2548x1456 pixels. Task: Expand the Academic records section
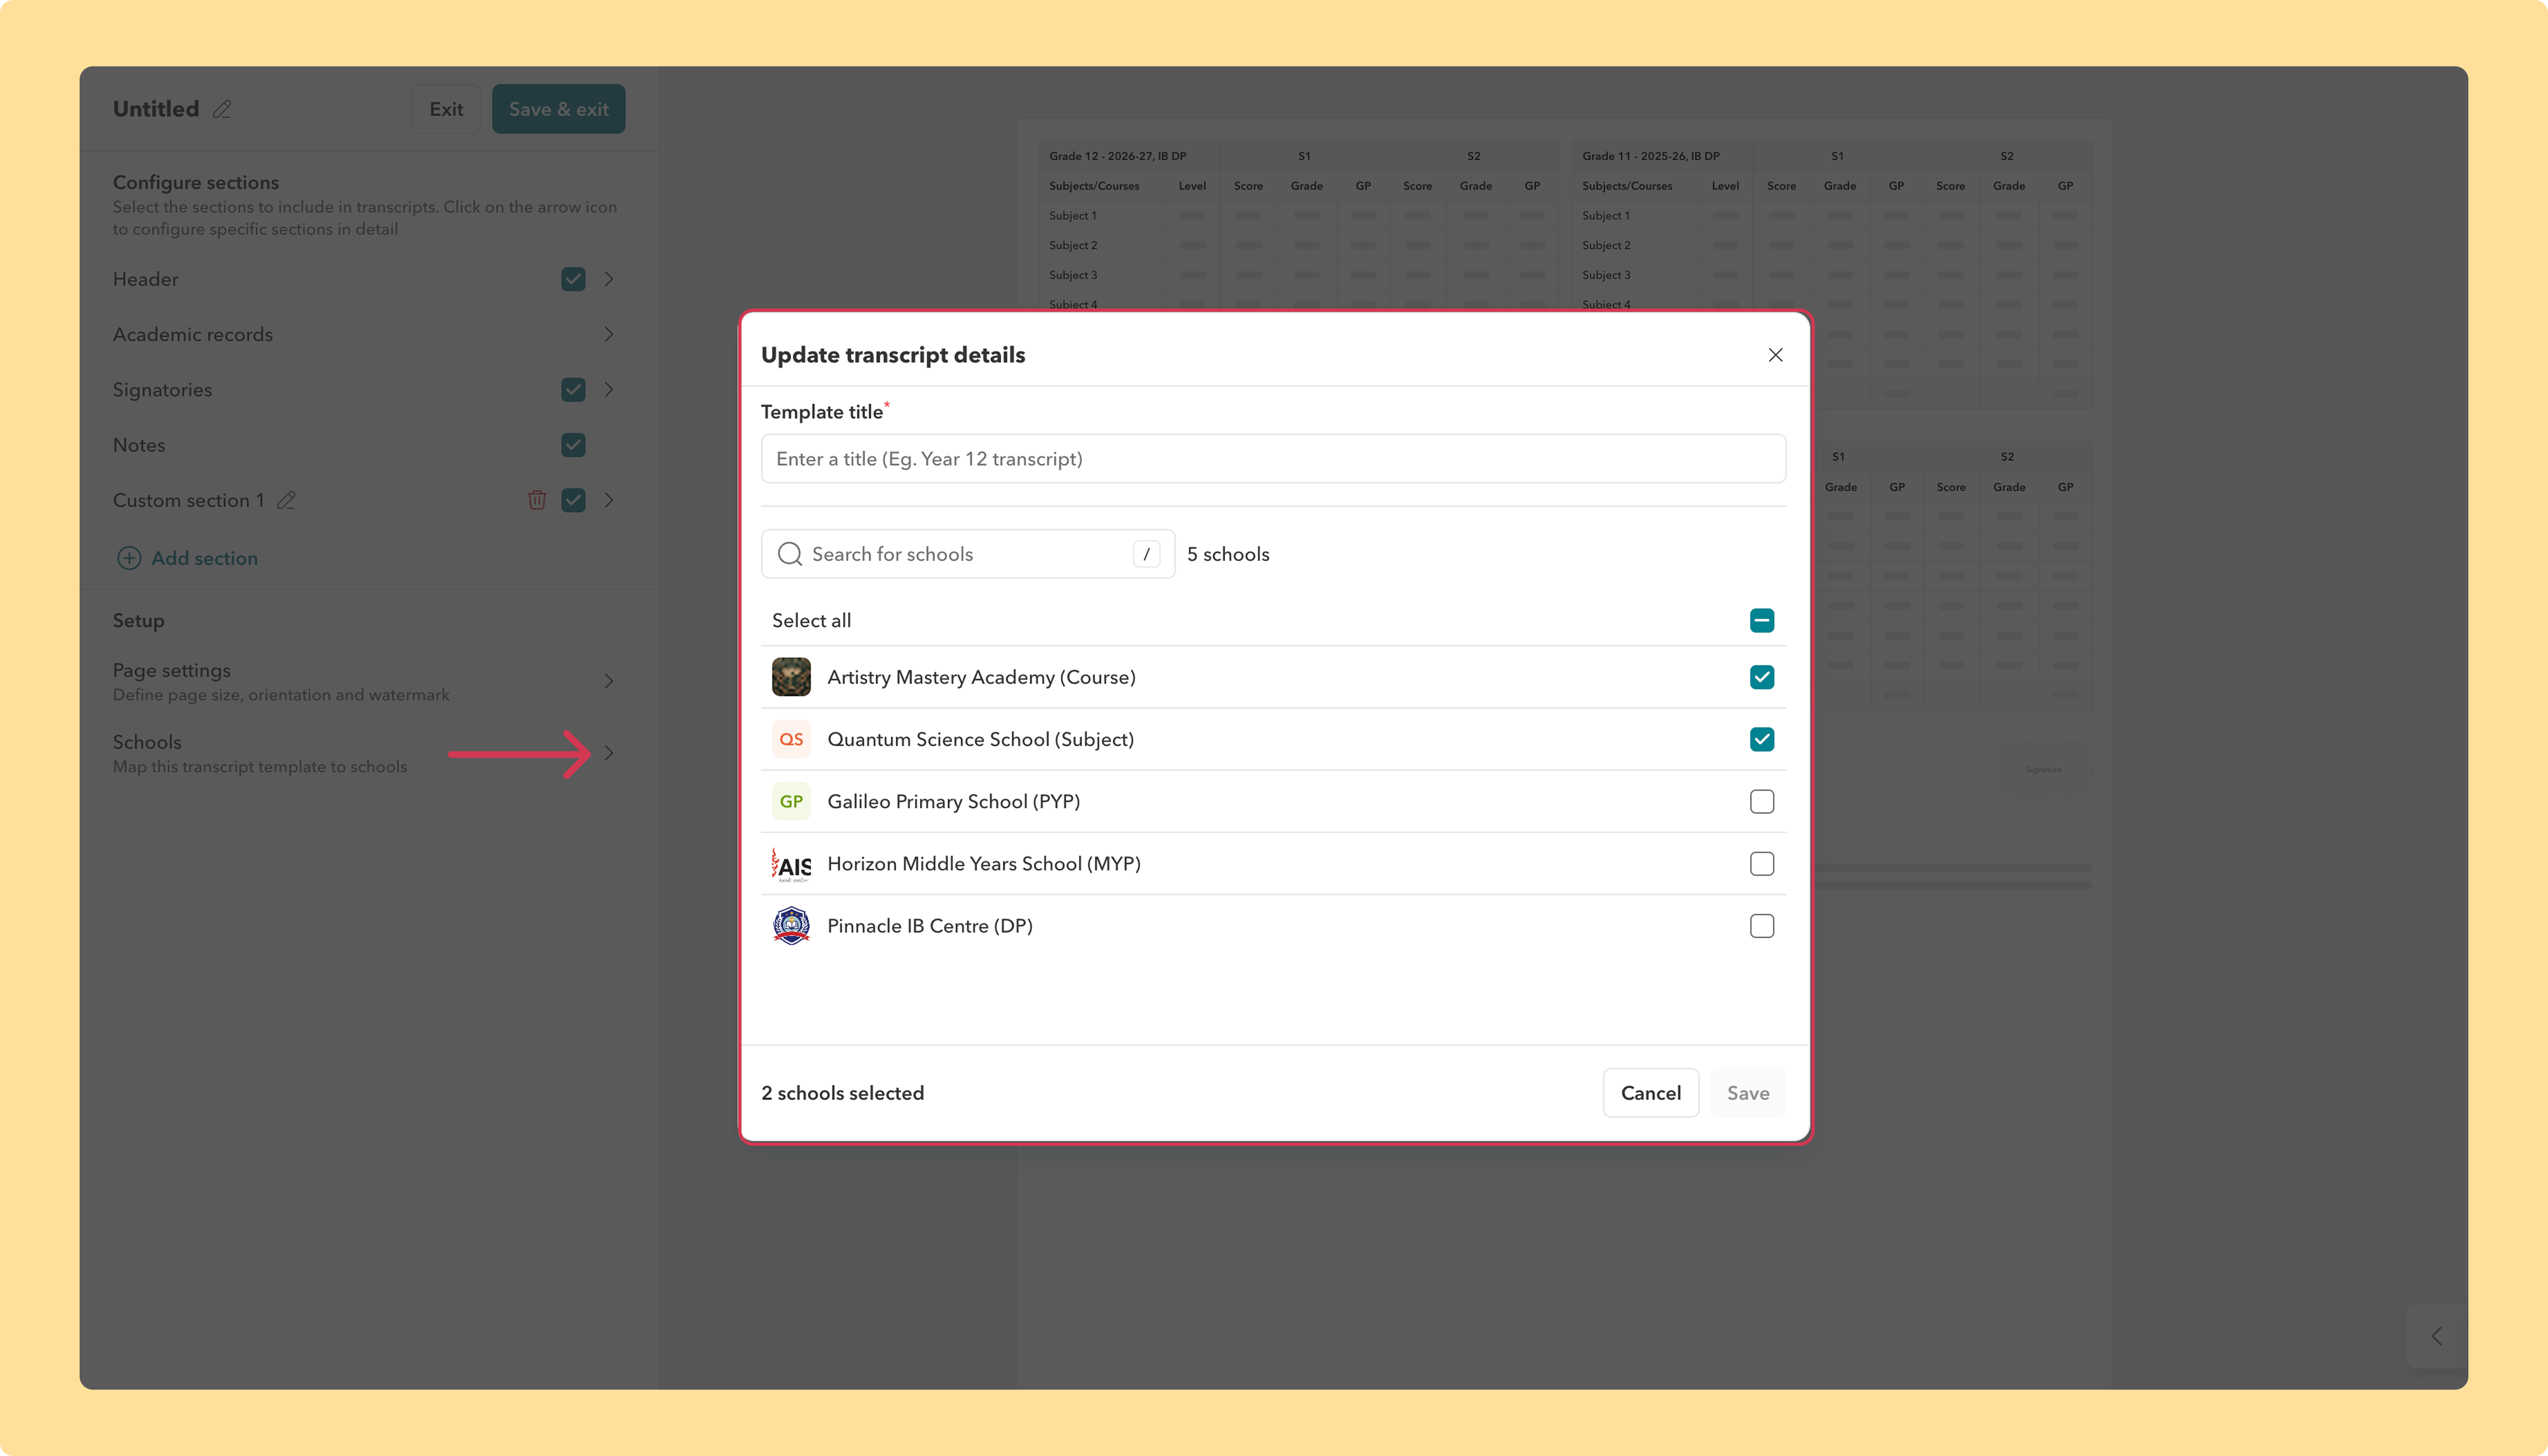click(609, 334)
